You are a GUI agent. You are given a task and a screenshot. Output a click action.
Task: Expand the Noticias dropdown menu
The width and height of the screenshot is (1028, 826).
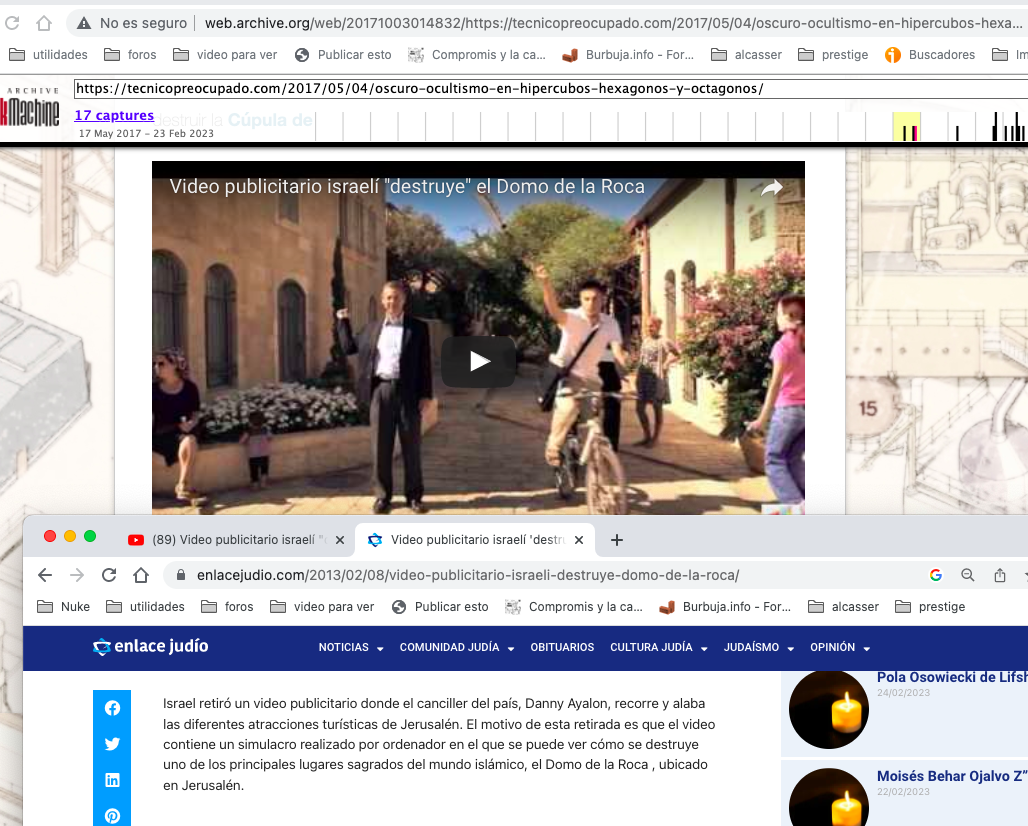350,648
